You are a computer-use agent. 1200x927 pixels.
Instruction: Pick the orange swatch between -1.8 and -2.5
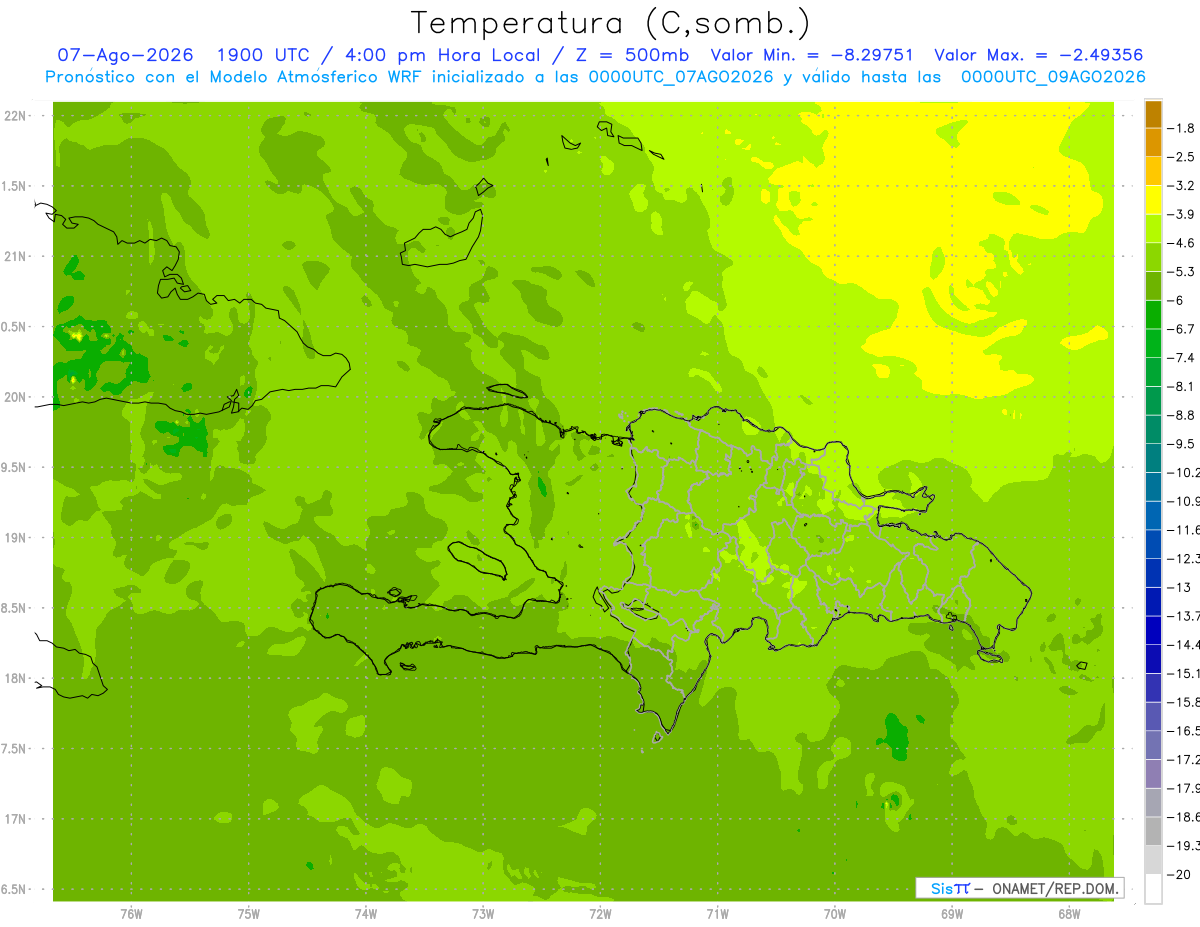coord(1153,142)
